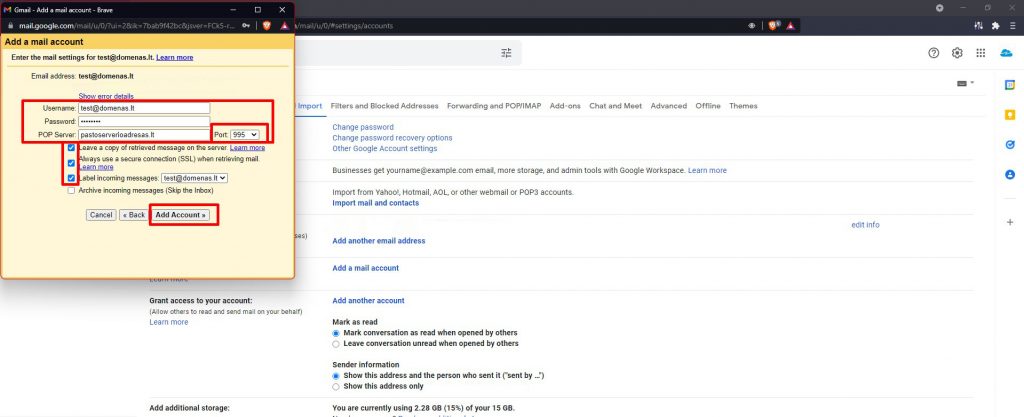Click the edit info link
The height and width of the screenshot is (417, 1024).
pos(865,224)
